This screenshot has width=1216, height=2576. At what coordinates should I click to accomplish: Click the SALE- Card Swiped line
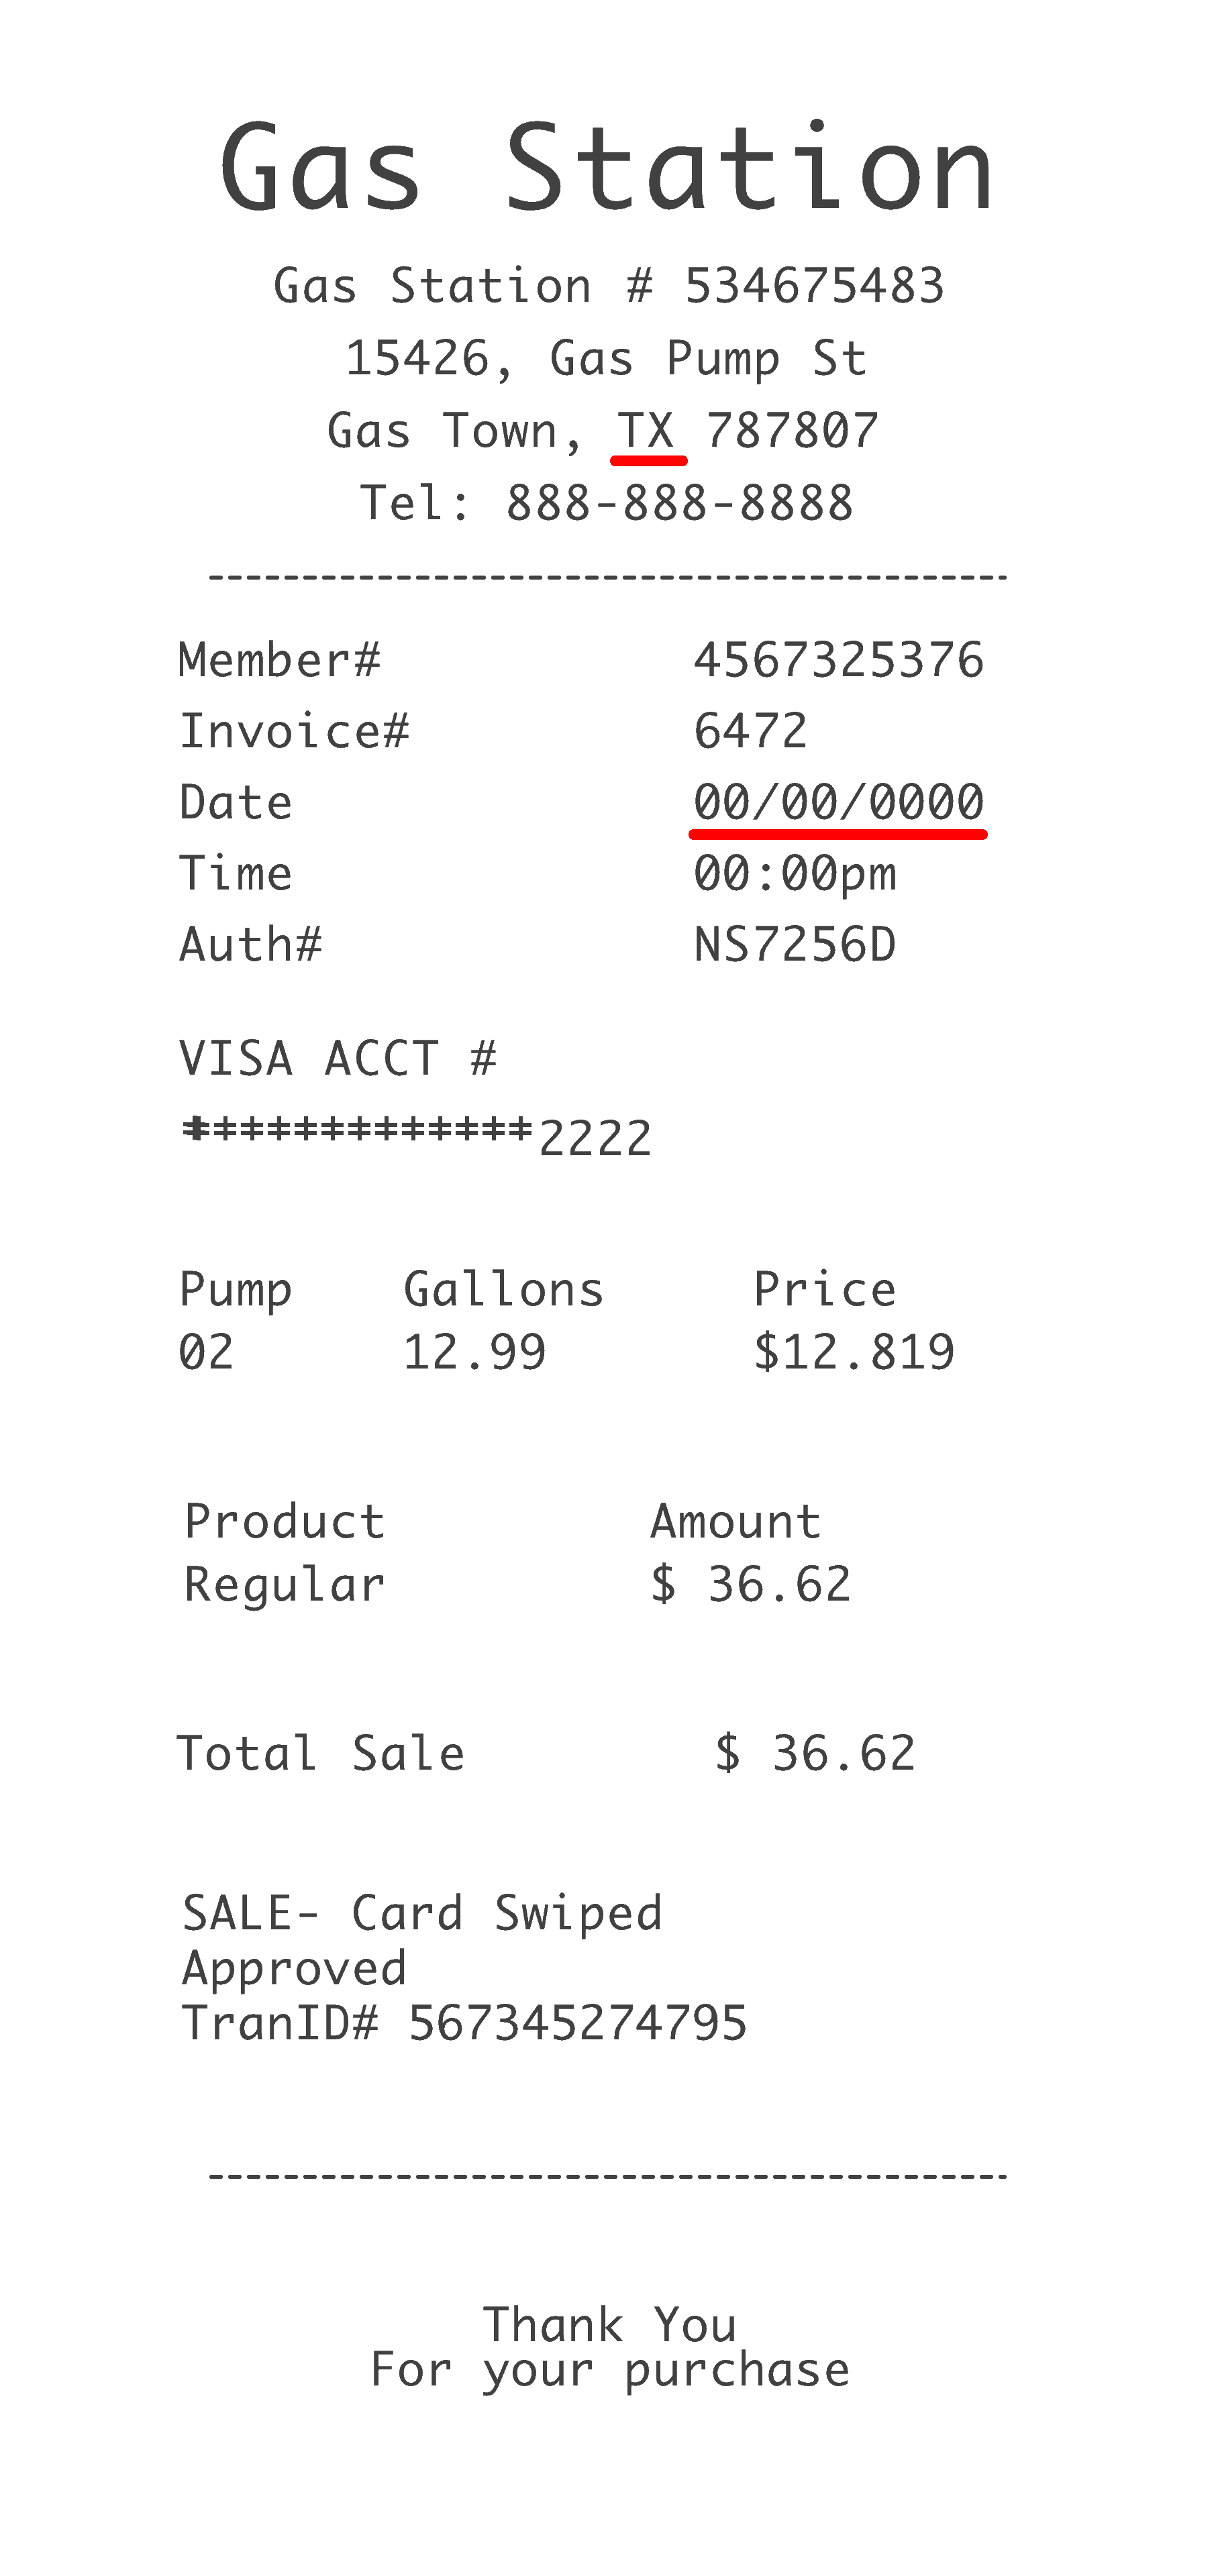click(x=422, y=1913)
